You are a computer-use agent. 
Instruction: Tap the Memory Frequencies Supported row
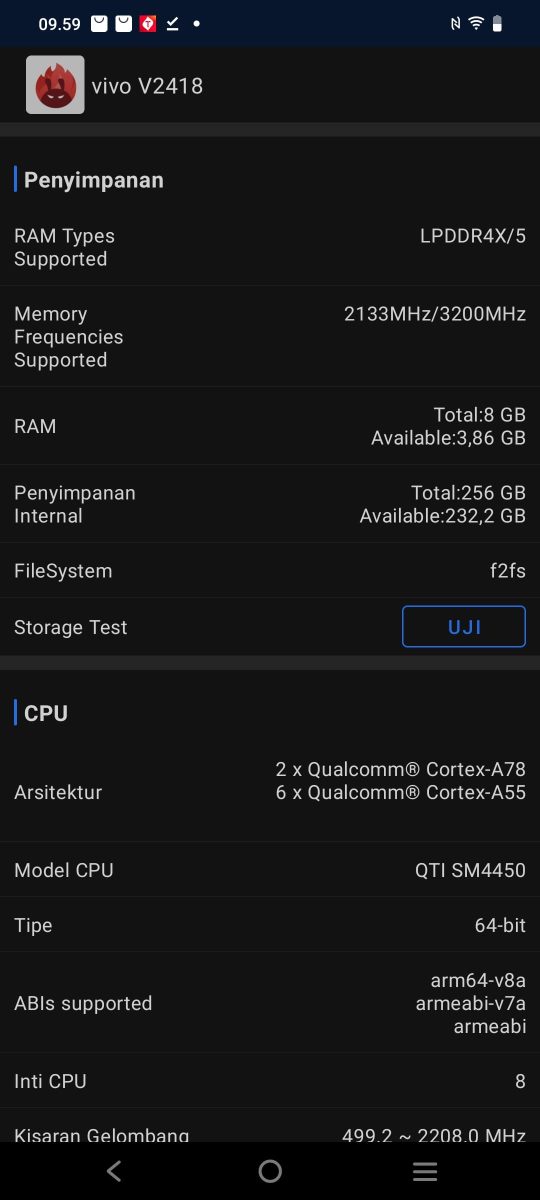tap(270, 337)
